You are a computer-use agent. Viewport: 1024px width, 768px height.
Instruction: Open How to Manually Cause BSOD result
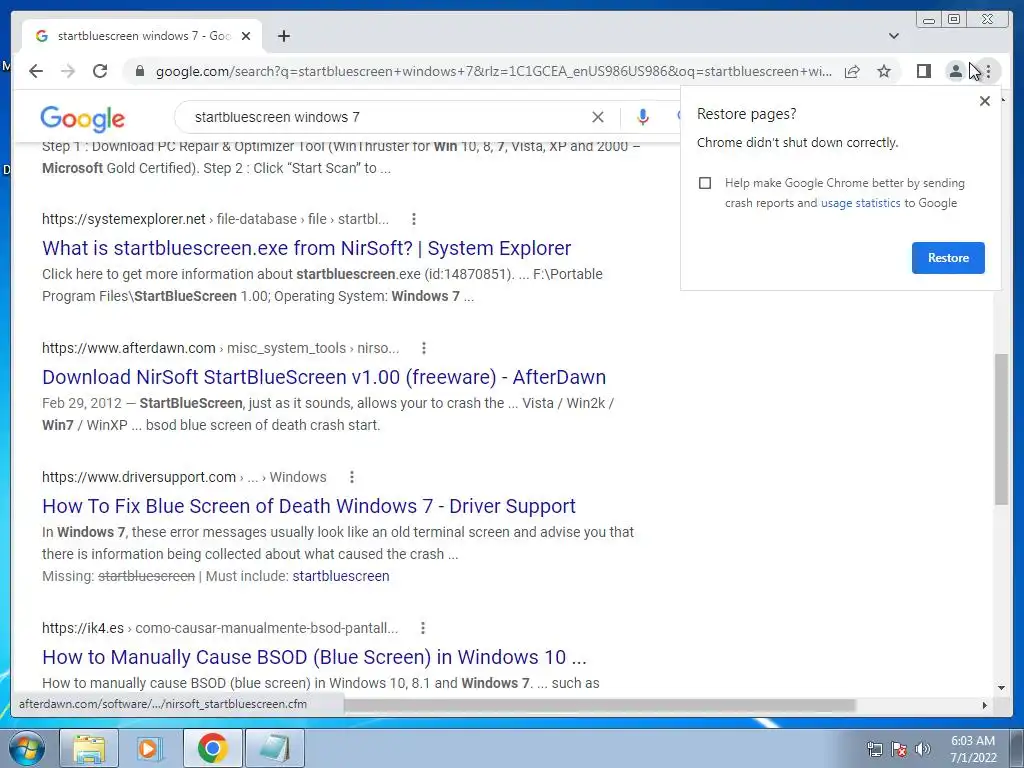[314, 657]
